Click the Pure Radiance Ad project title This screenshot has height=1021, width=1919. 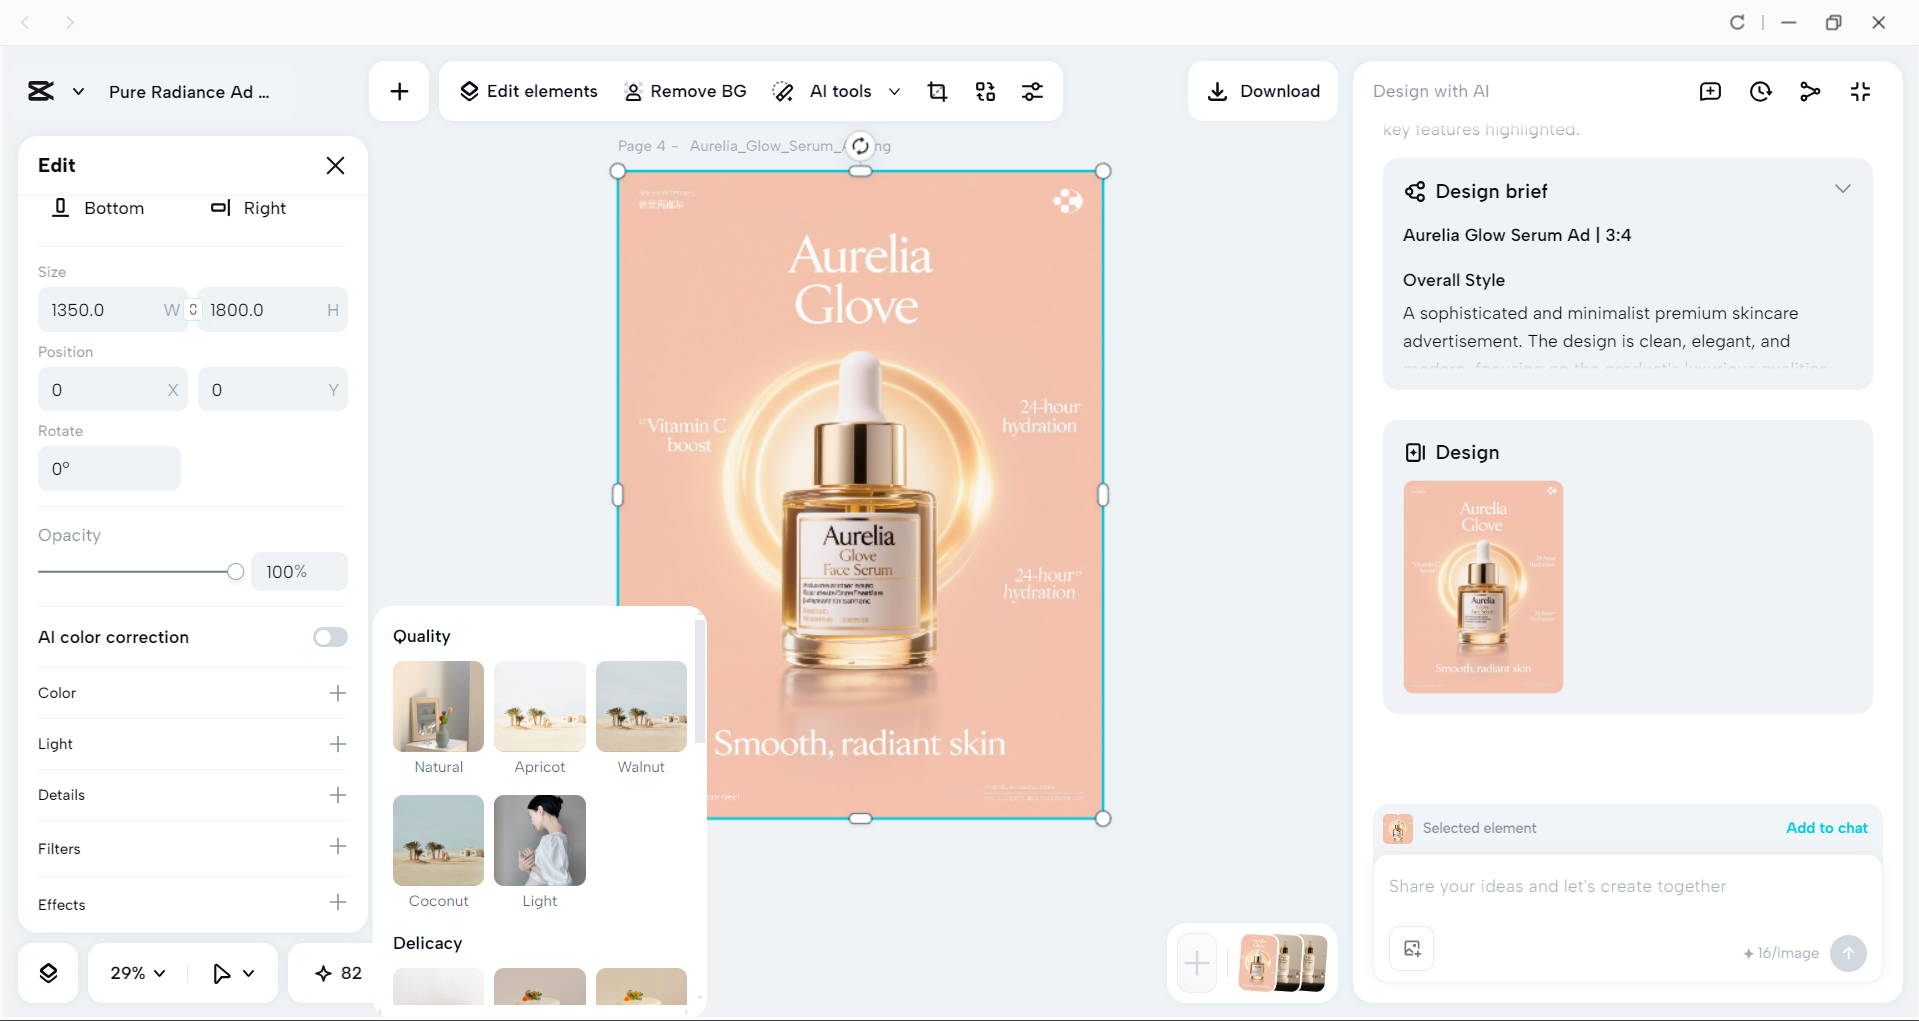[x=189, y=92]
